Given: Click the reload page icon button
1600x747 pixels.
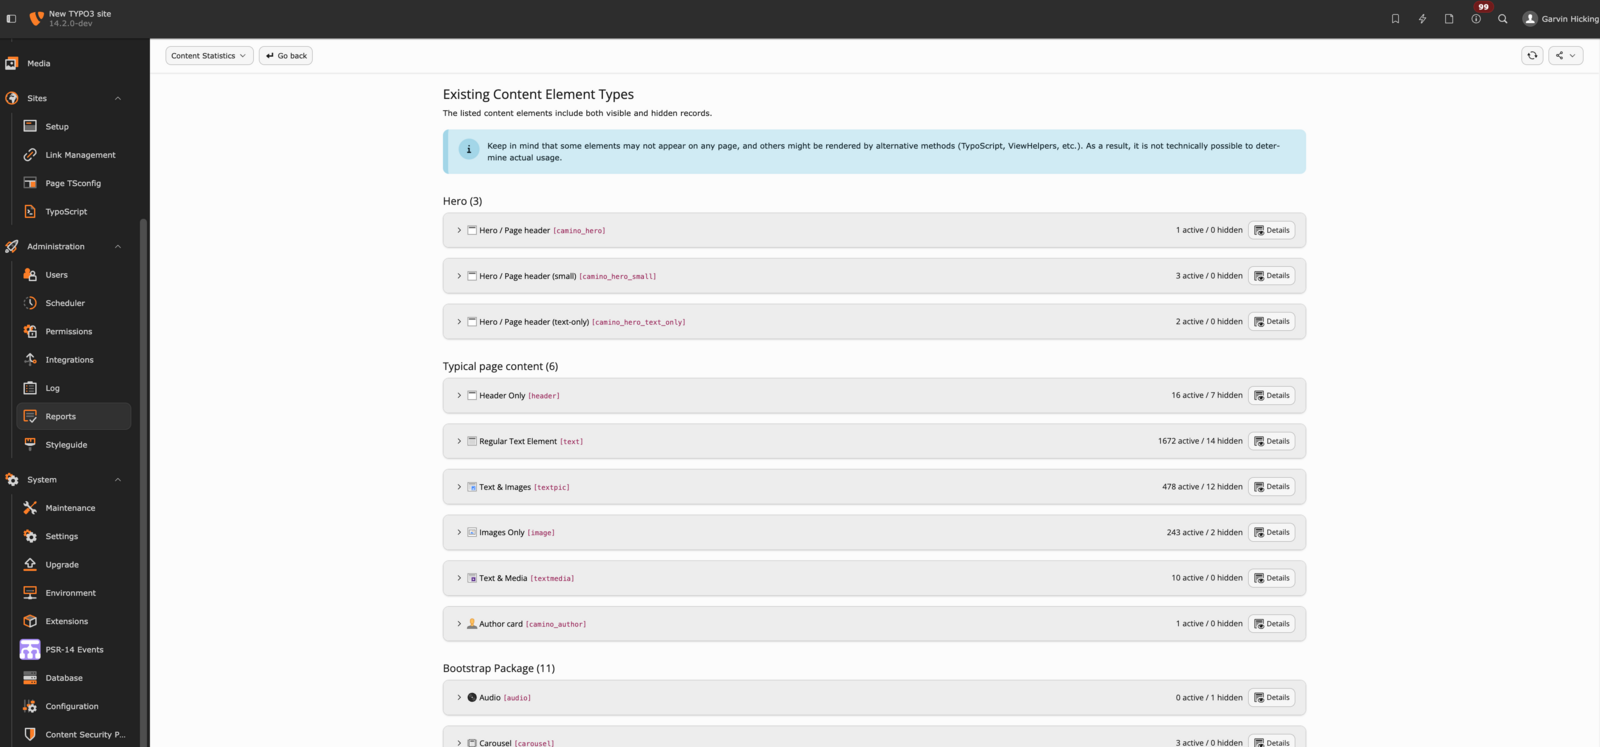Looking at the screenshot, I should pos(1532,56).
